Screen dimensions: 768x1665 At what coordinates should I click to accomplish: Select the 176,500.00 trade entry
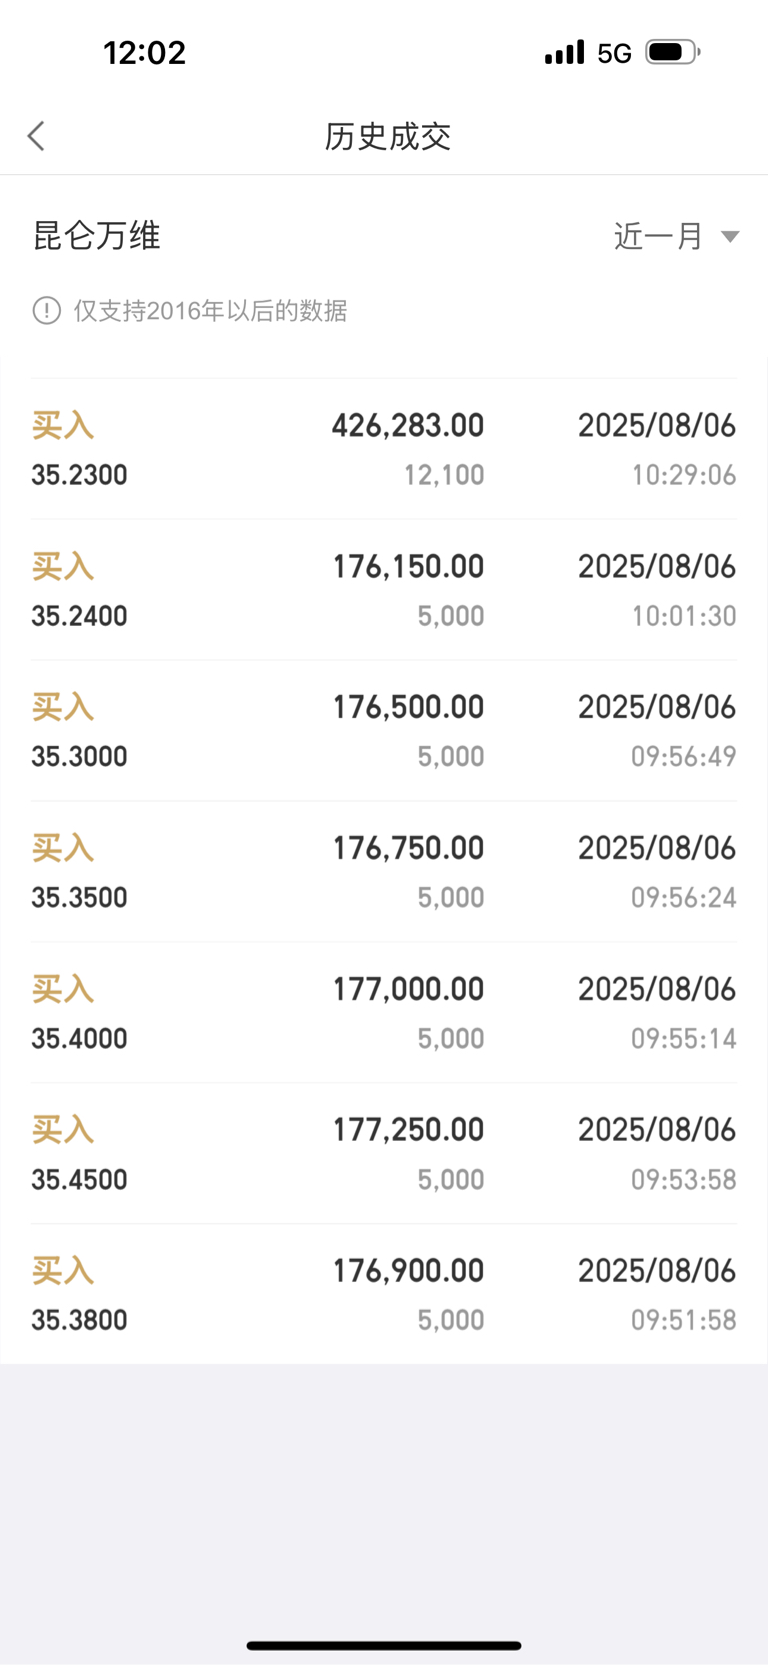384,731
